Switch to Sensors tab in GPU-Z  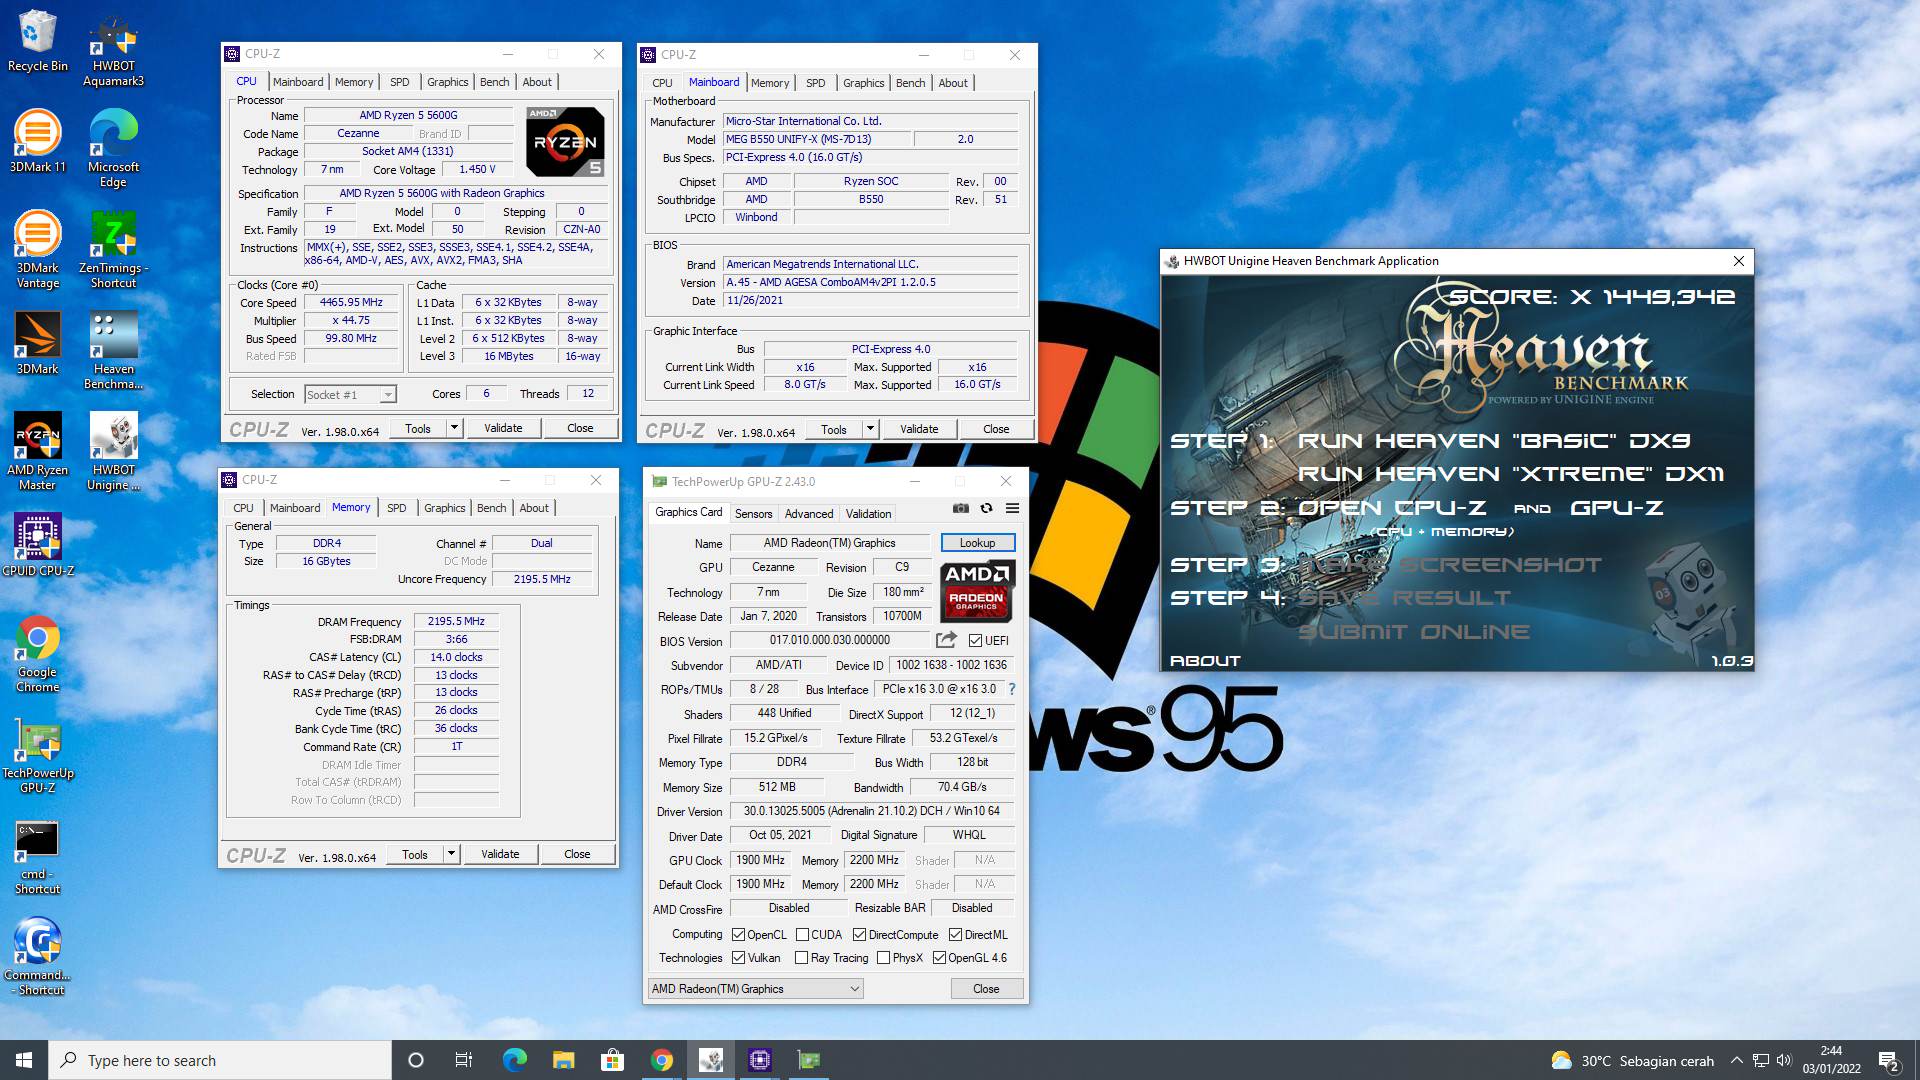tap(753, 513)
